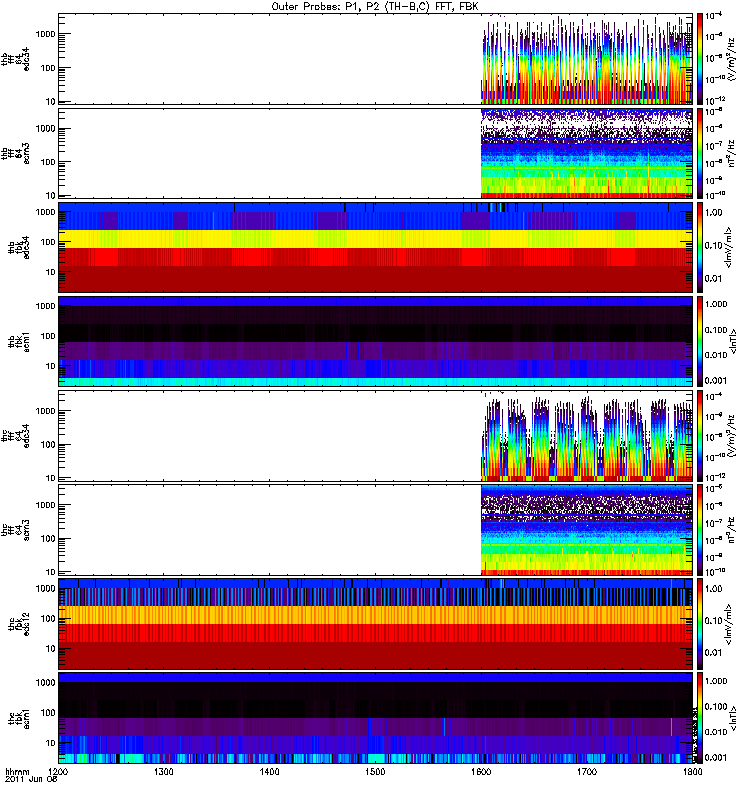Click the thb fff scm3 panel color bar
Screen dimensions: 750x800
coord(700,153)
